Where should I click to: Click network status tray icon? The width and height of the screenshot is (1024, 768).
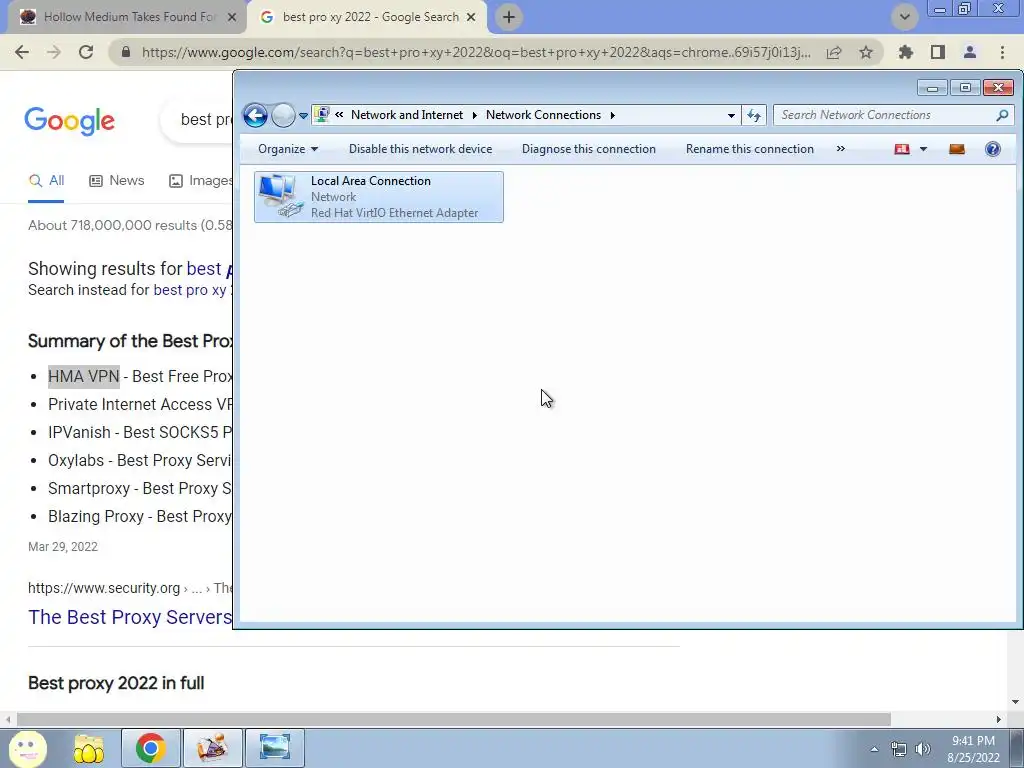point(899,749)
